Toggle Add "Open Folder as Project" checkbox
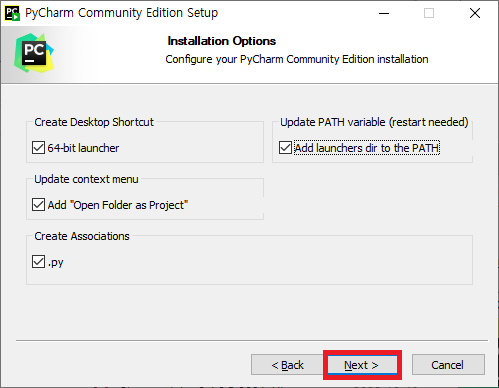This screenshot has width=499, height=388. point(38,205)
